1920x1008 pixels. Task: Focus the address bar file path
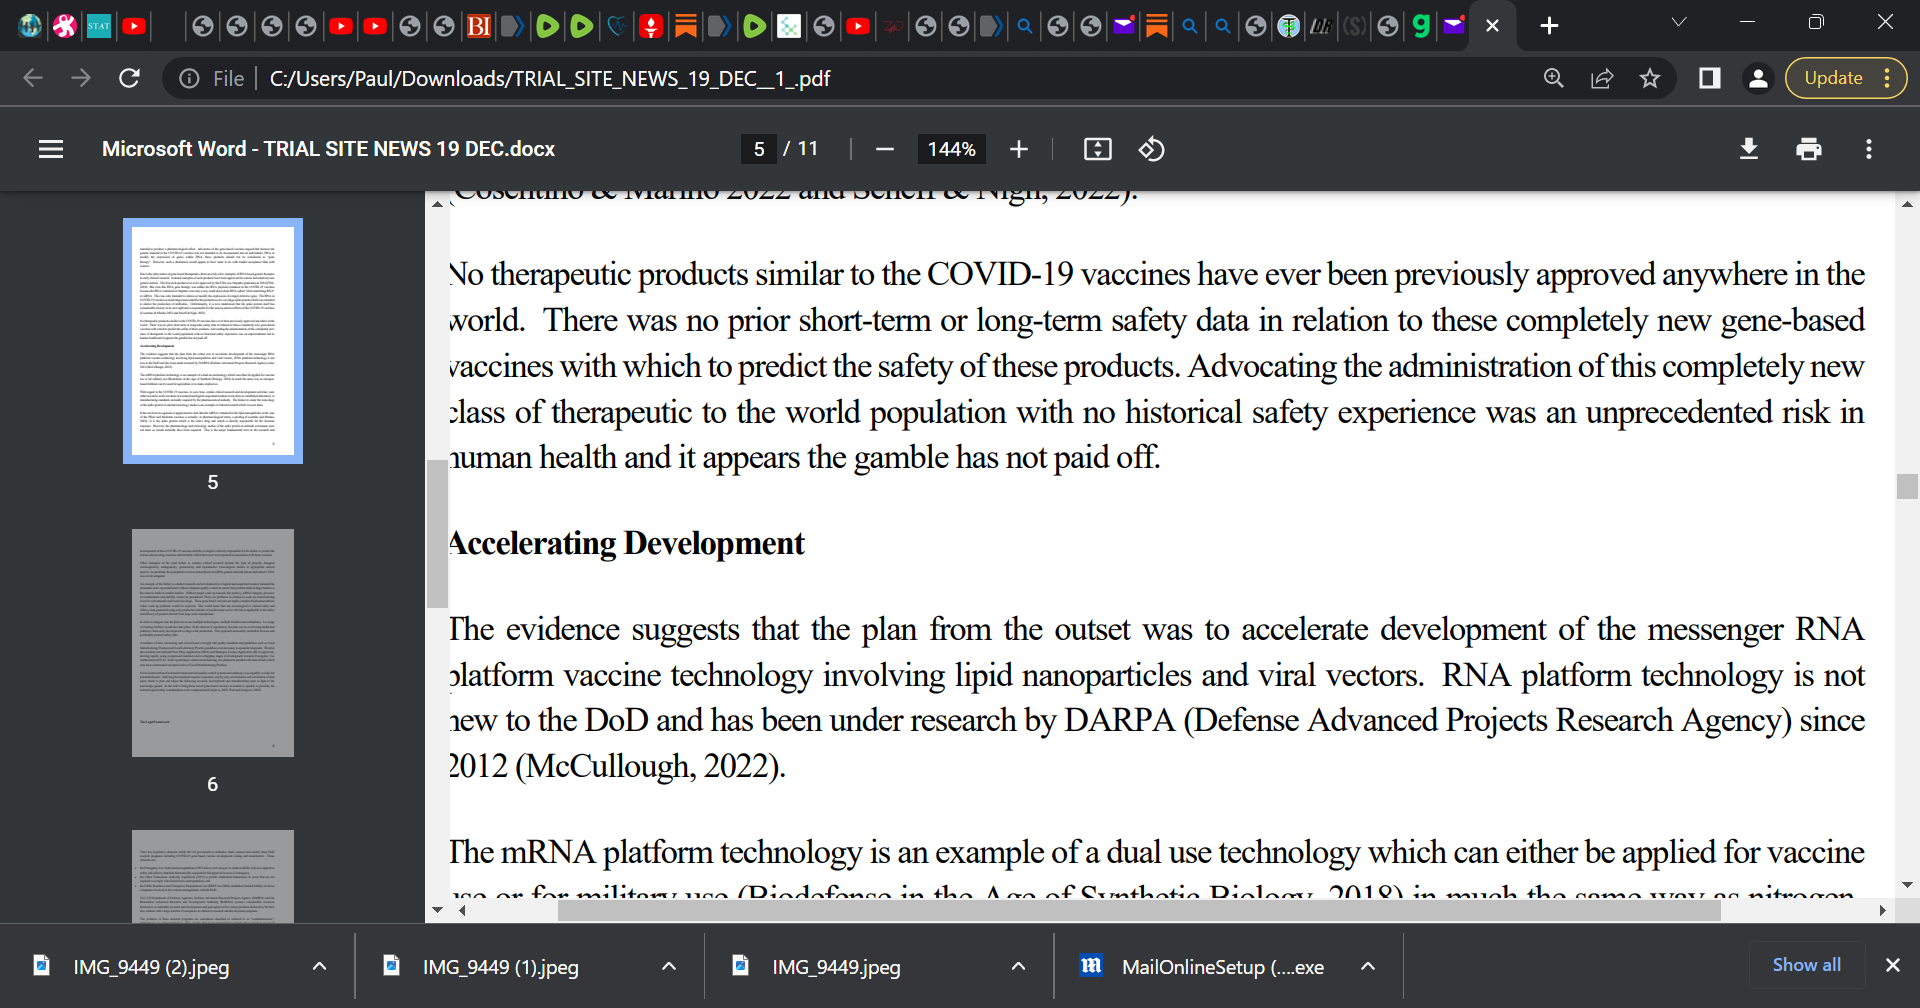point(550,78)
